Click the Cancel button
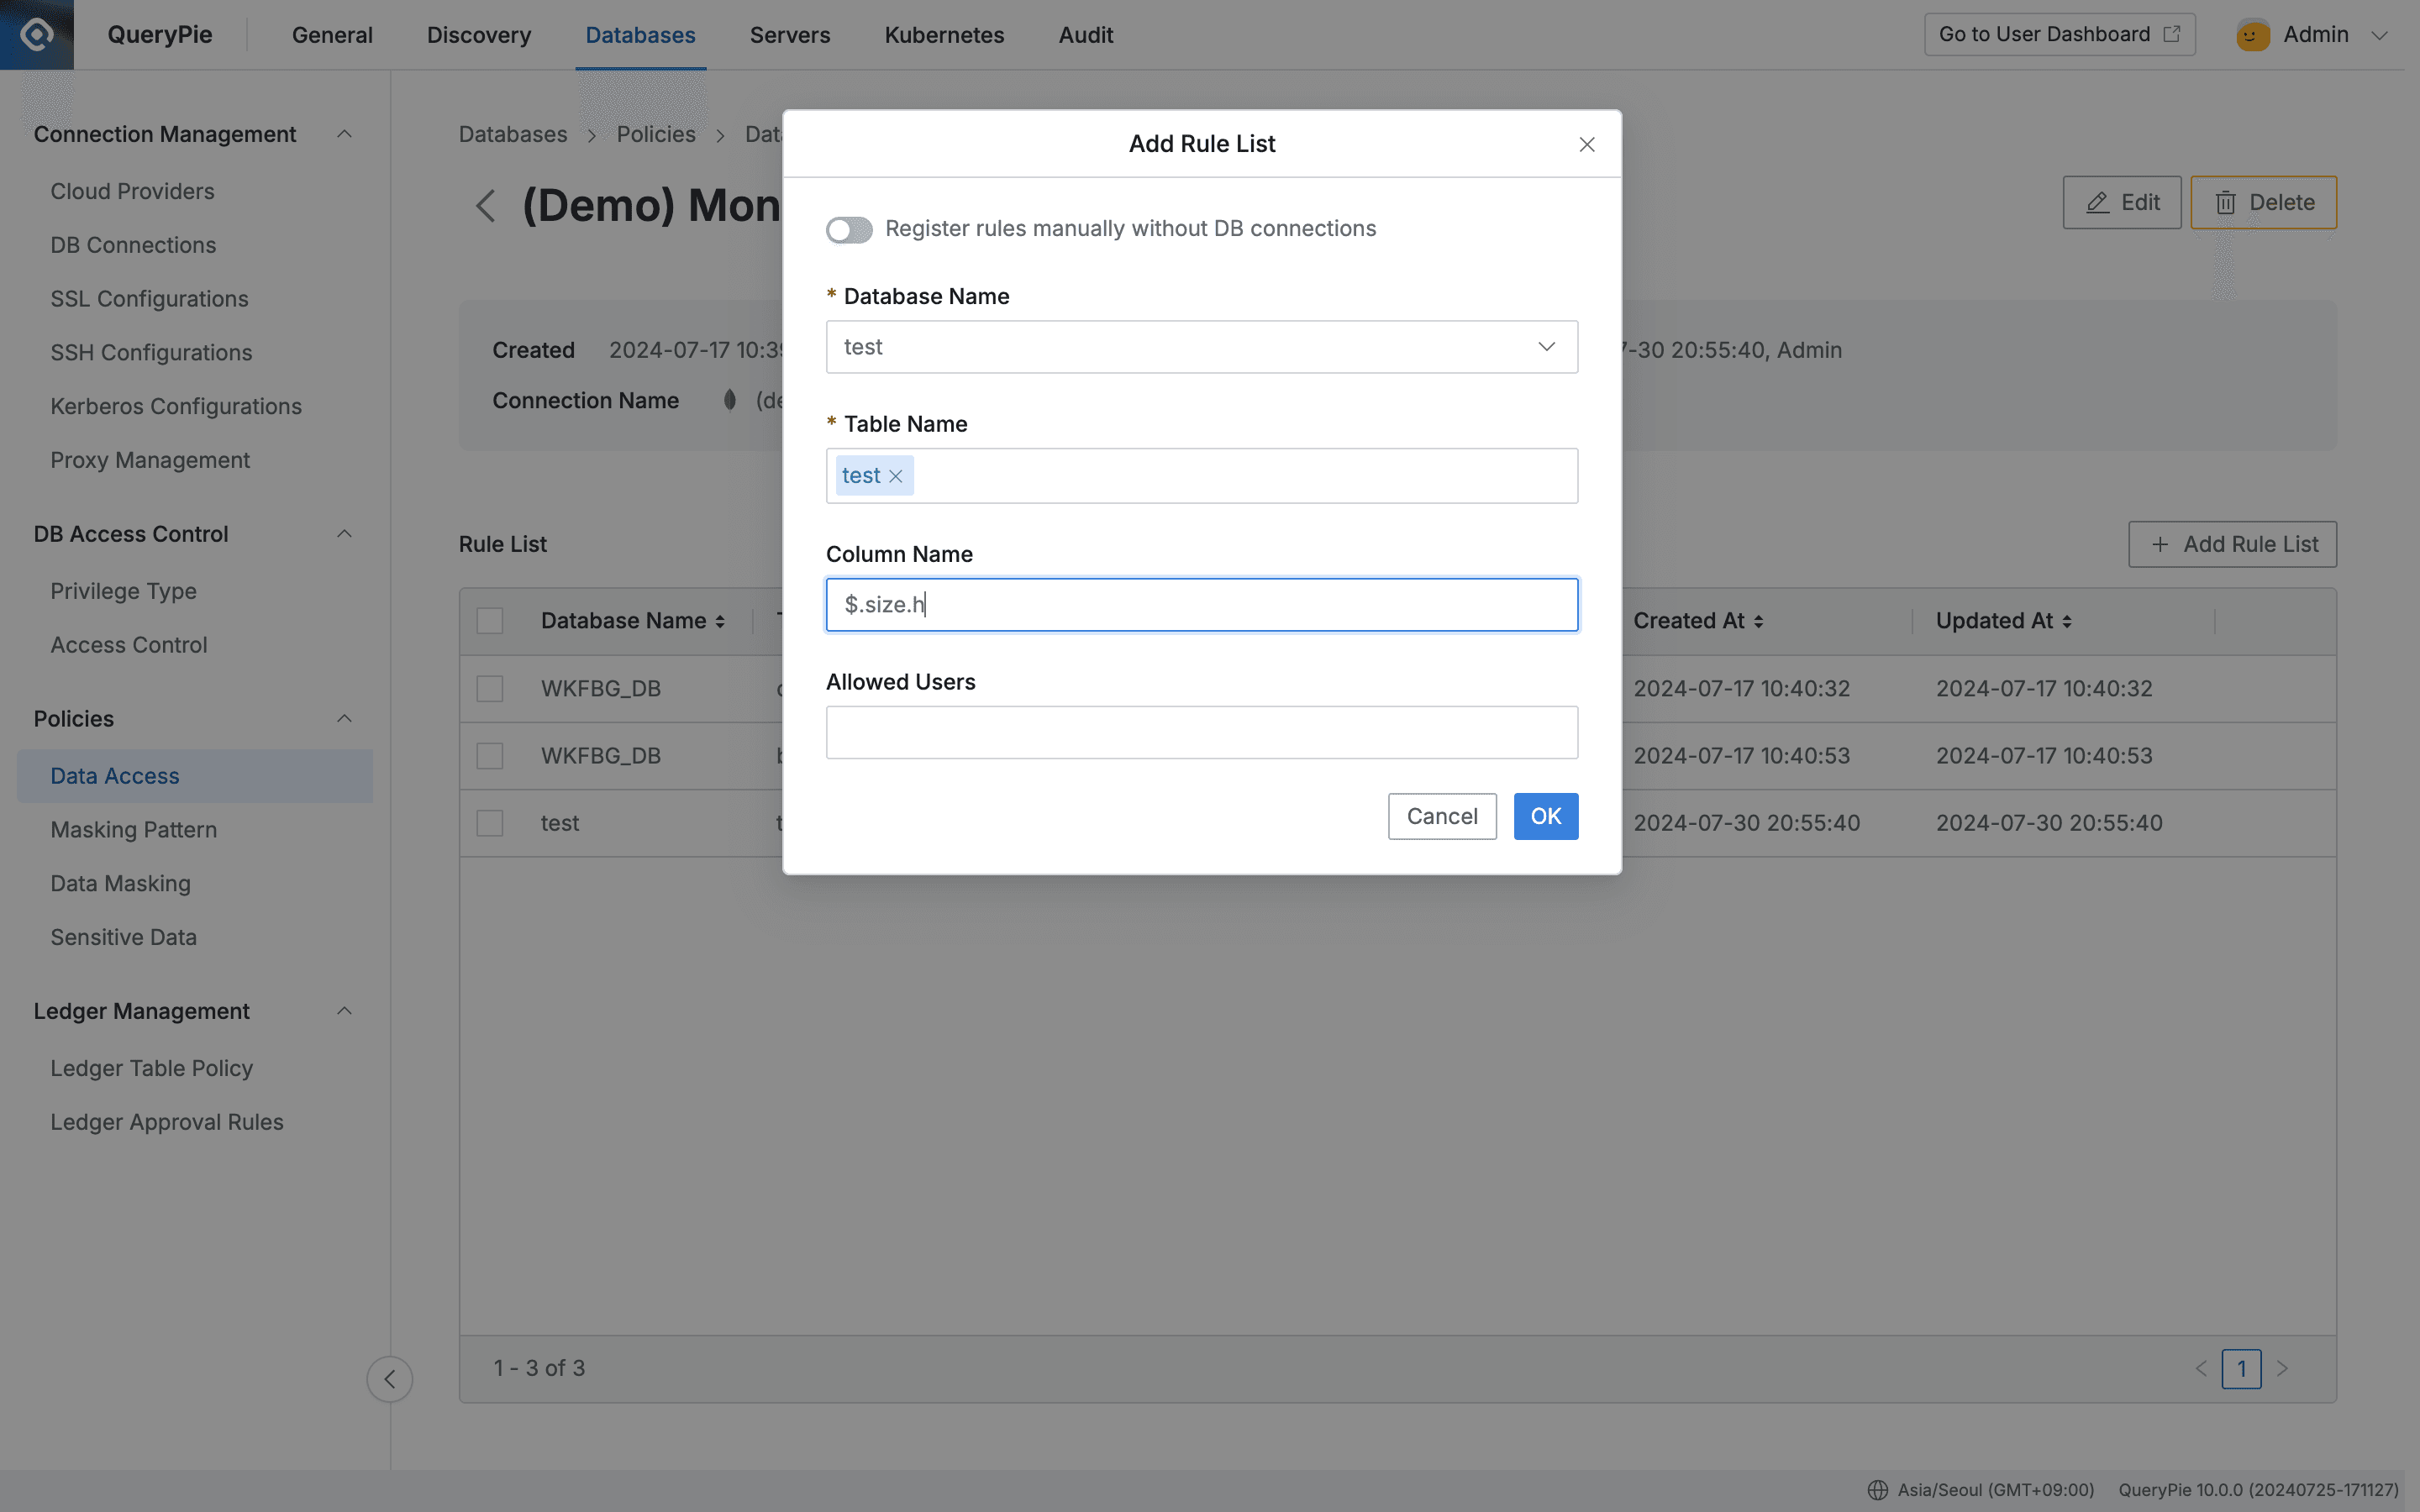Viewport: 2420px width, 1512px height. pos(1441,816)
